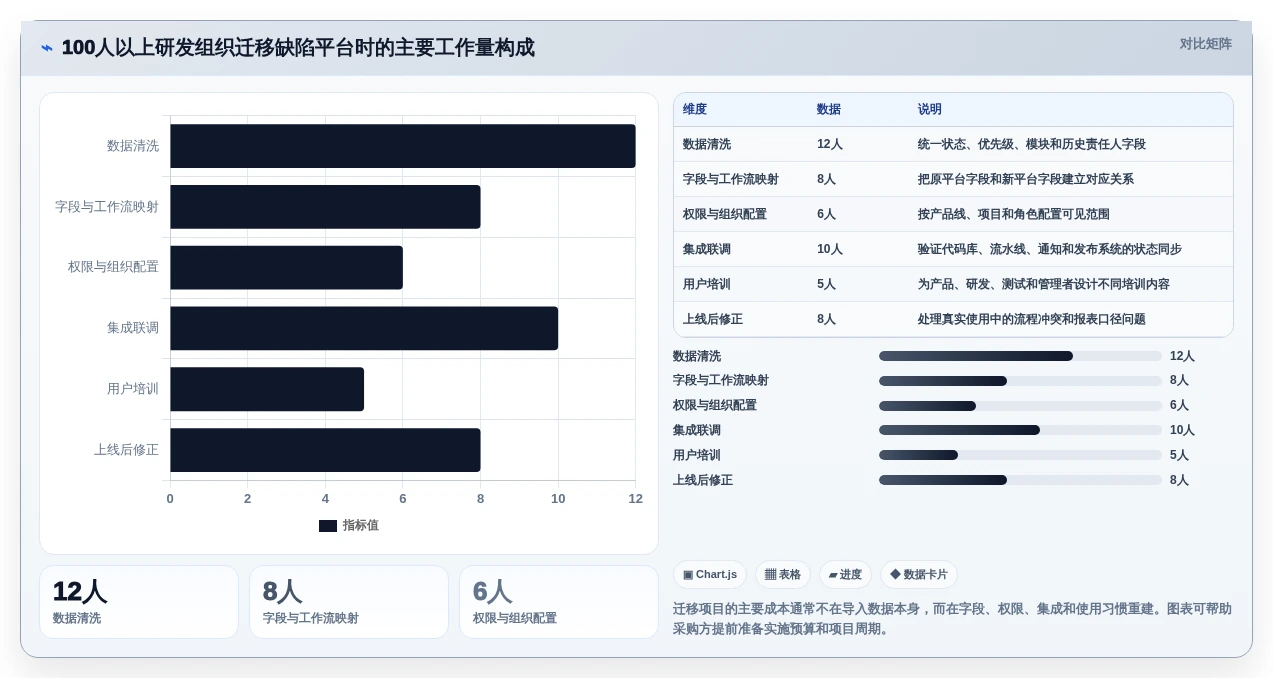The width and height of the screenshot is (1273, 678).
Task: Select 字段与工作流映射 in the table
Action: click(731, 179)
